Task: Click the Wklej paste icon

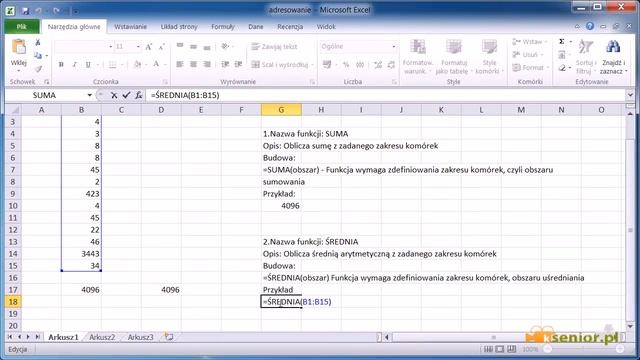Action: tap(19, 47)
